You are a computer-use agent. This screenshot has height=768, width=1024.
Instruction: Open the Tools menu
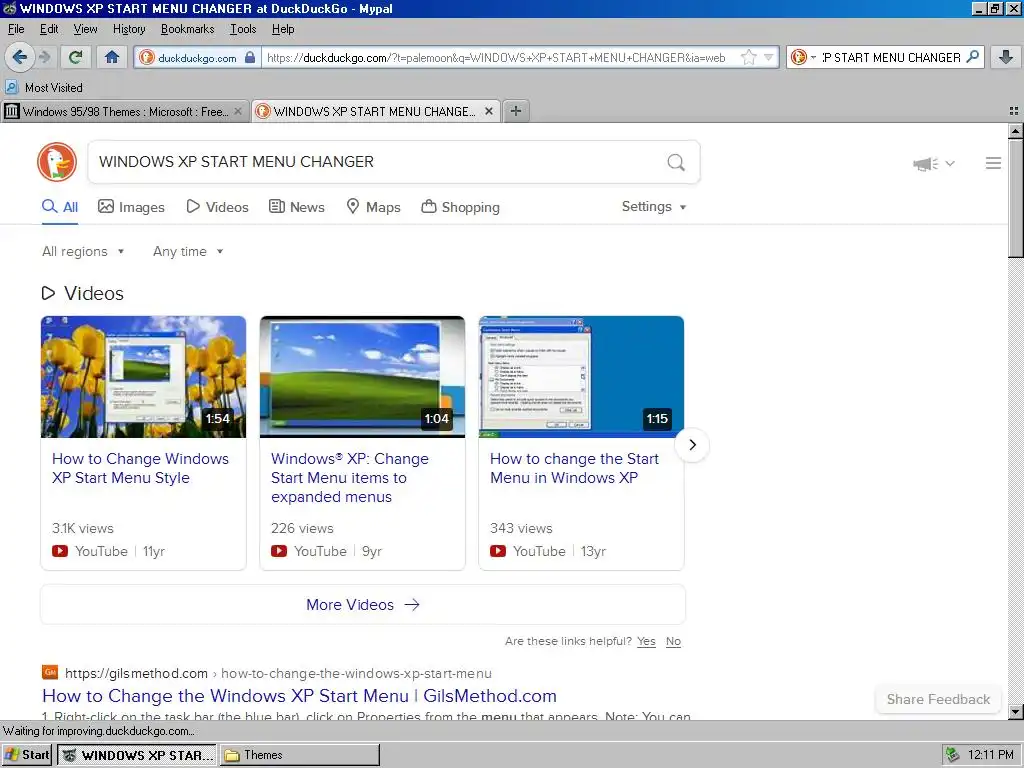click(243, 29)
